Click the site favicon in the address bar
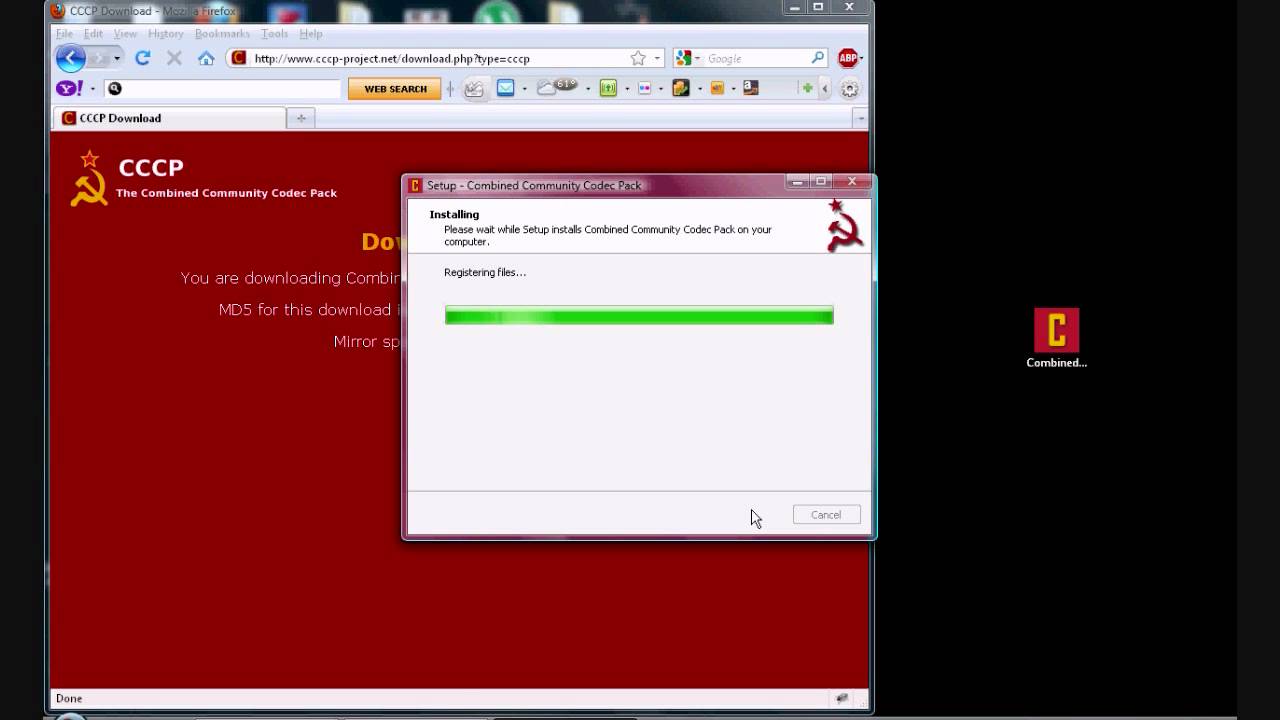1280x720 pixels. (x=239, y=58)
